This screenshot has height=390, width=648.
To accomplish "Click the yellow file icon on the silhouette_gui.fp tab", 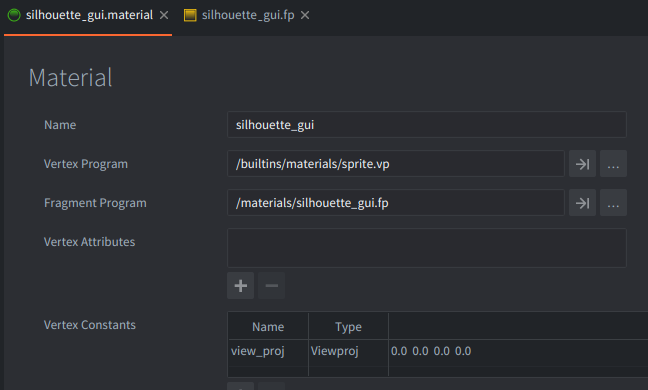I will [x=190, y=15].
